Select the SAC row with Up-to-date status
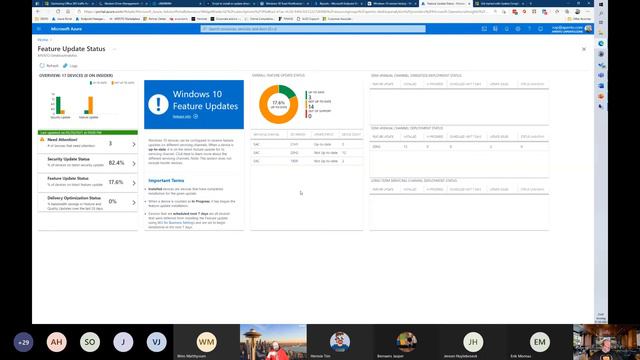 tap(307, 144)
